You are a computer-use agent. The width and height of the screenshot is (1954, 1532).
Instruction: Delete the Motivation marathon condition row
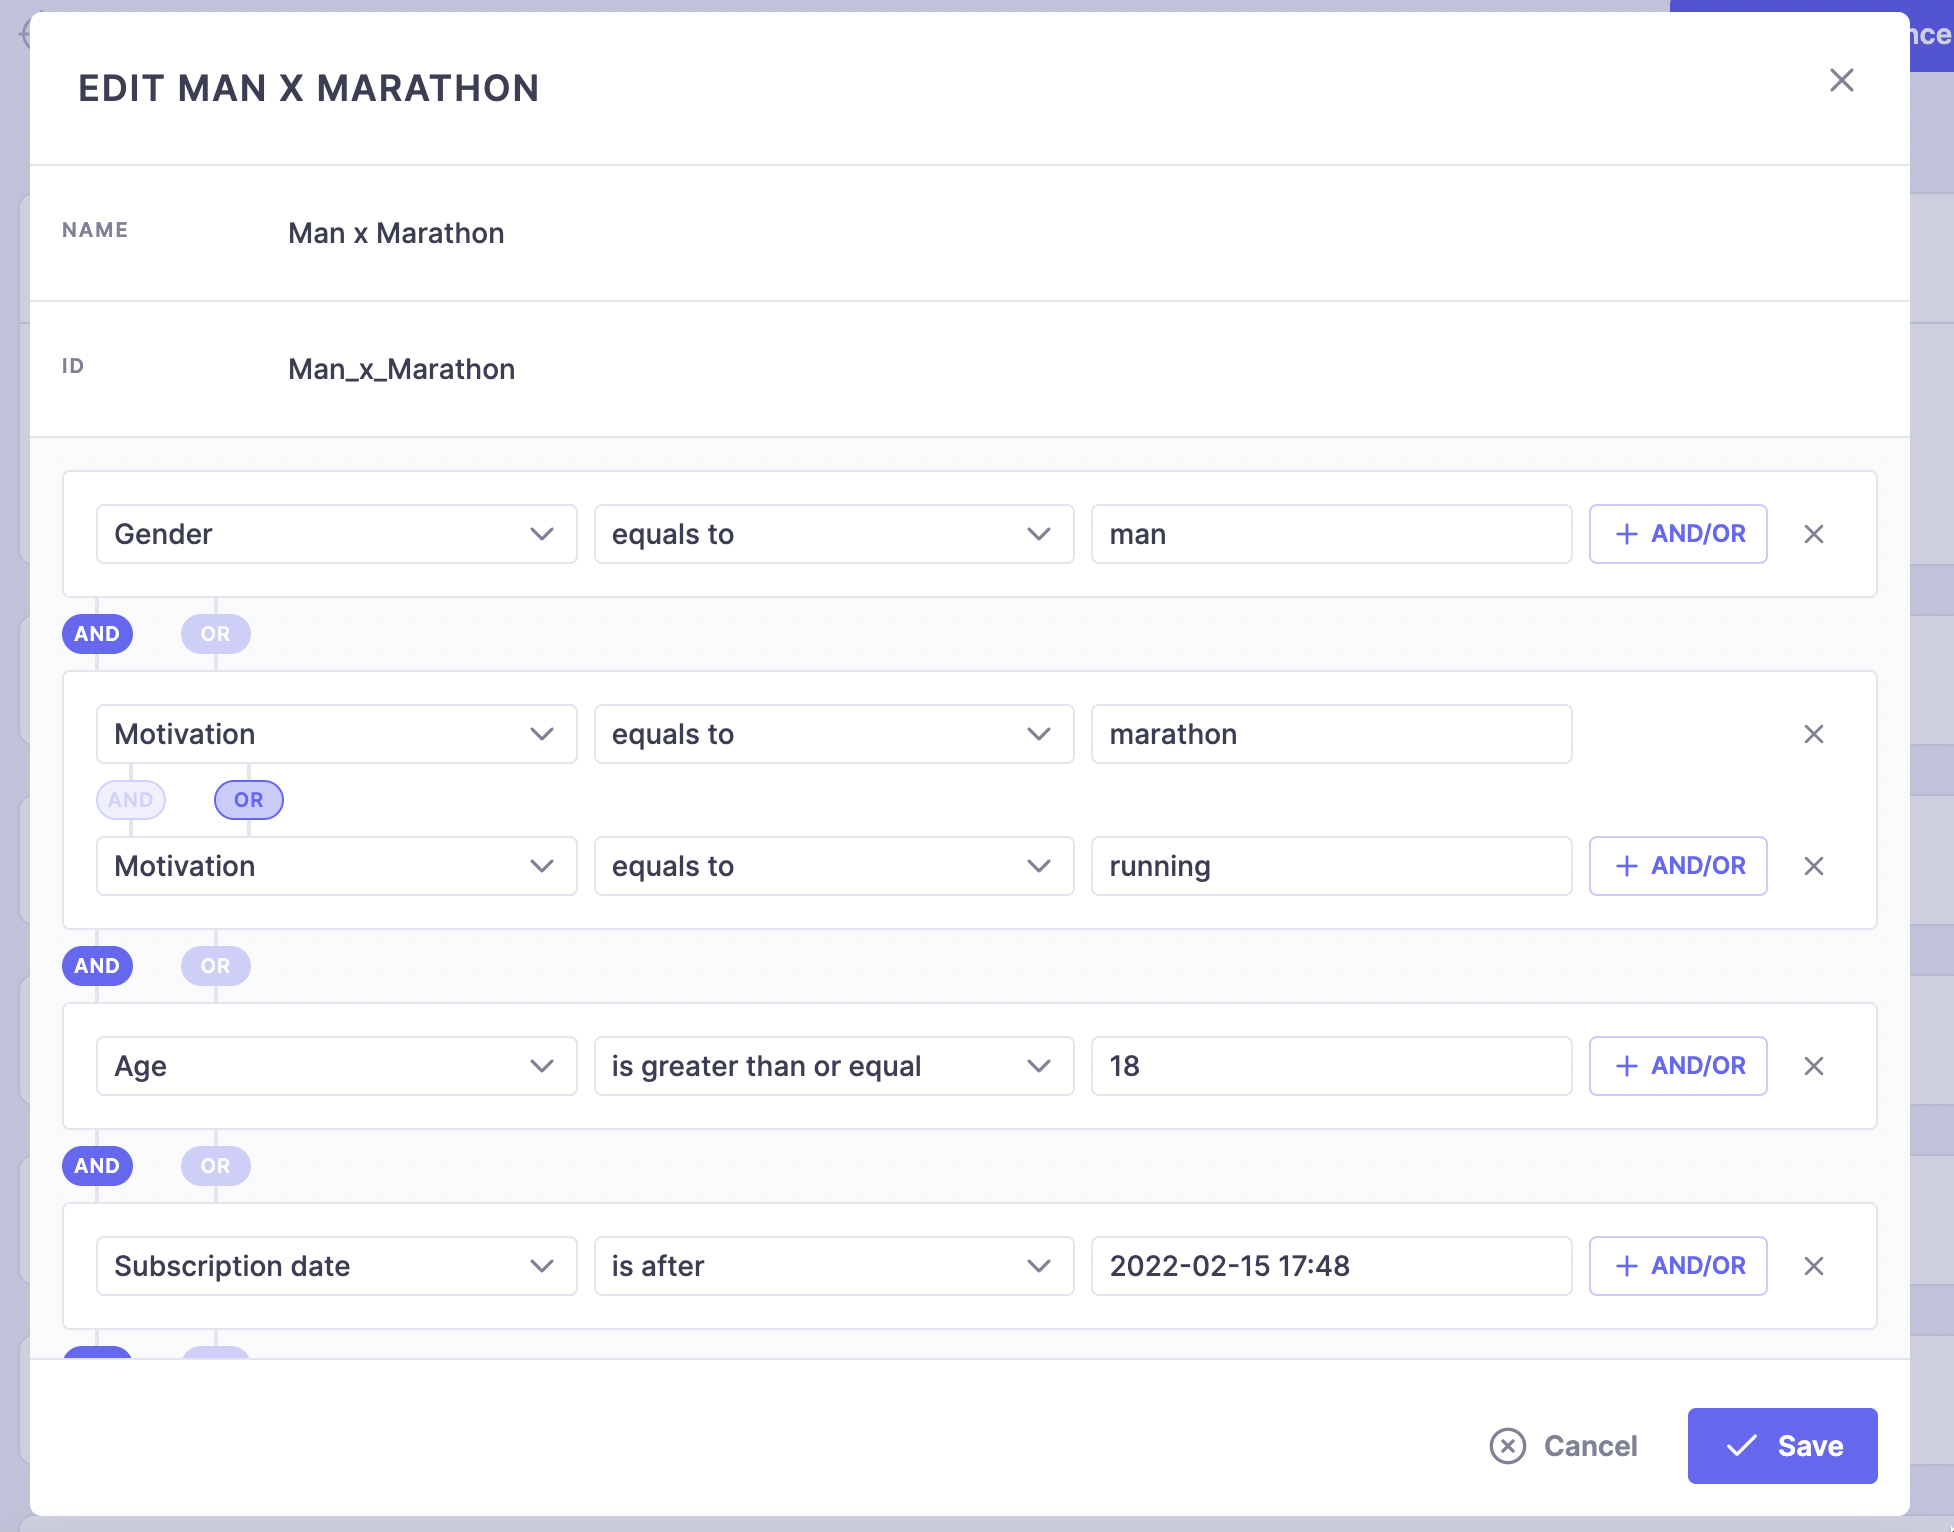click(x=1813, y=734)
